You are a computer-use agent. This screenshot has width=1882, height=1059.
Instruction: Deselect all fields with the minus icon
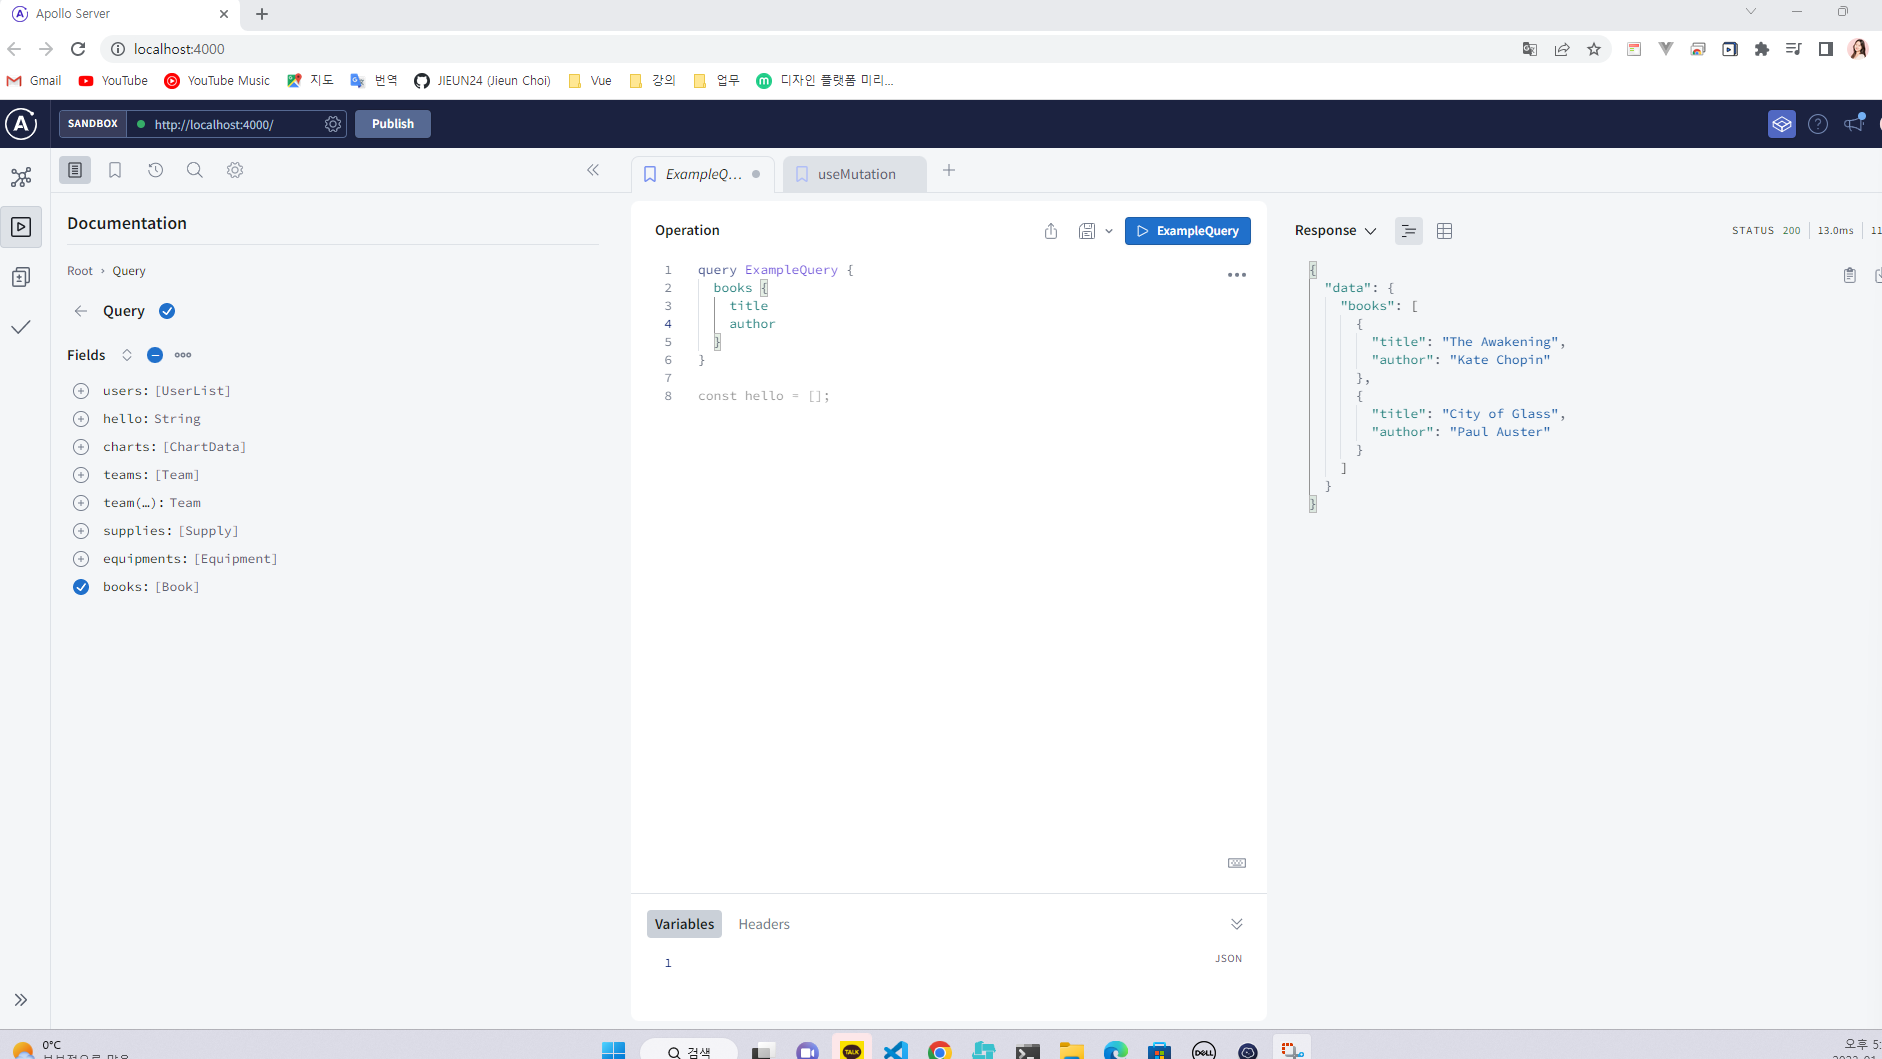[x=155, y=355]
